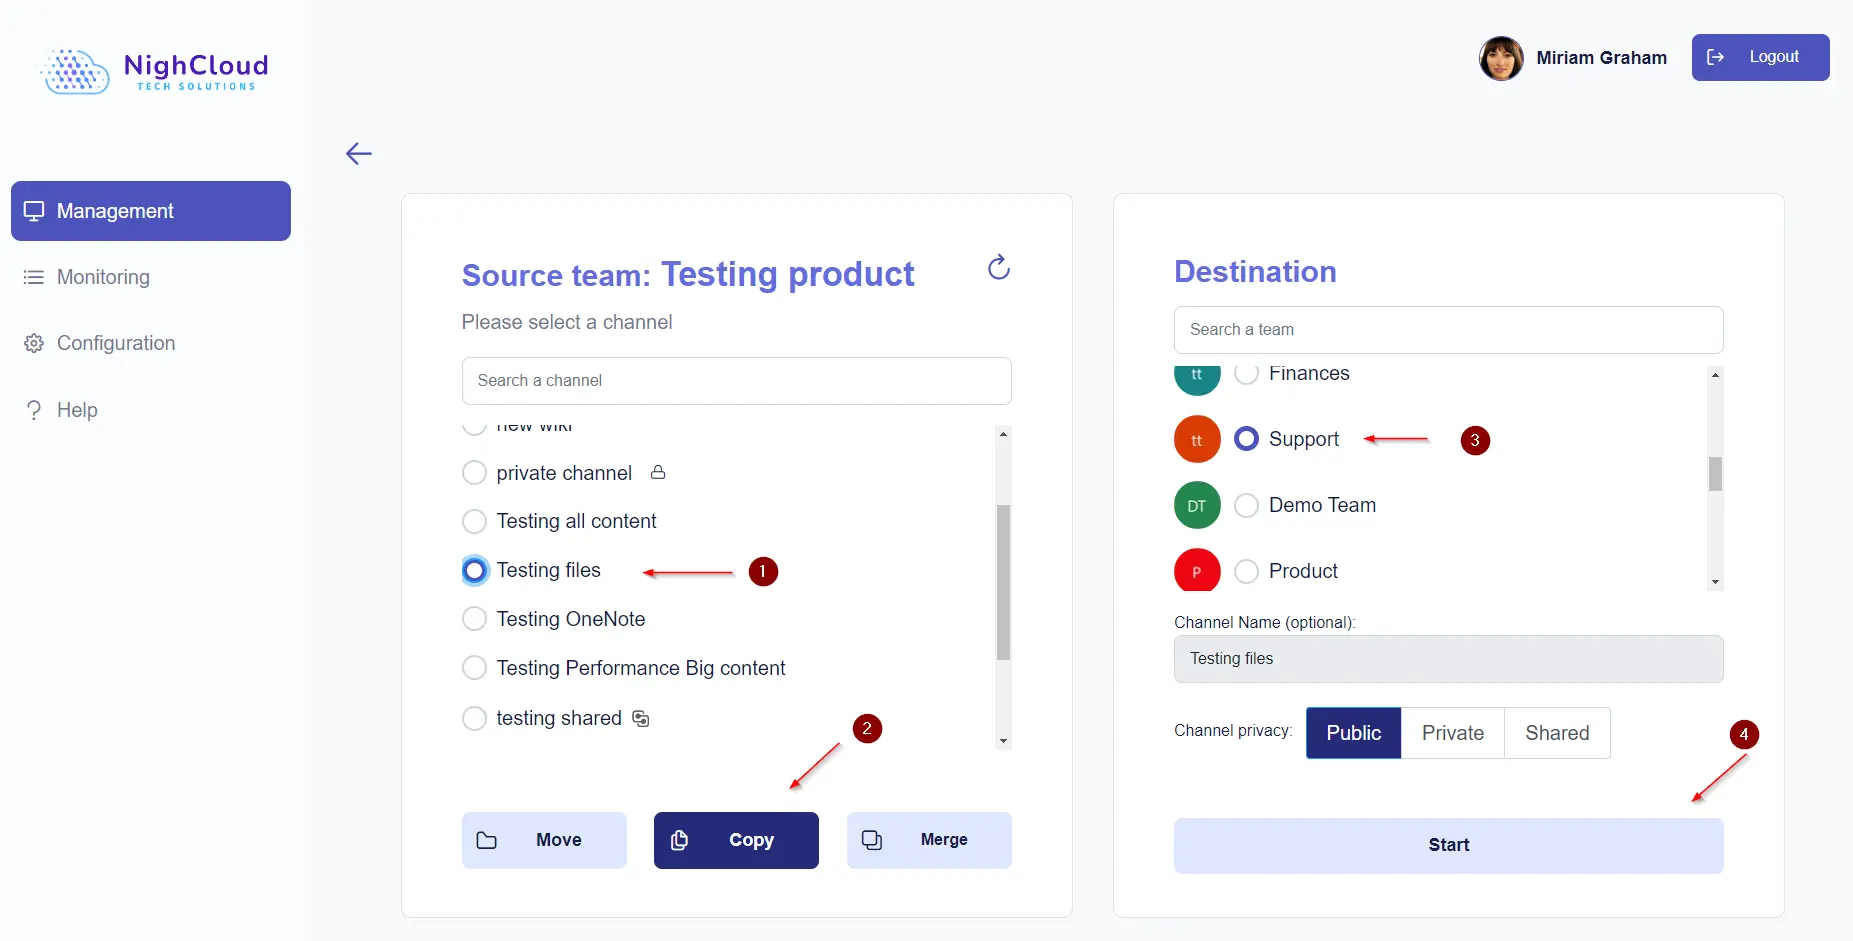Choose the Testing all content channel
Screen dimensions: 1853x941
pos(474,521)
